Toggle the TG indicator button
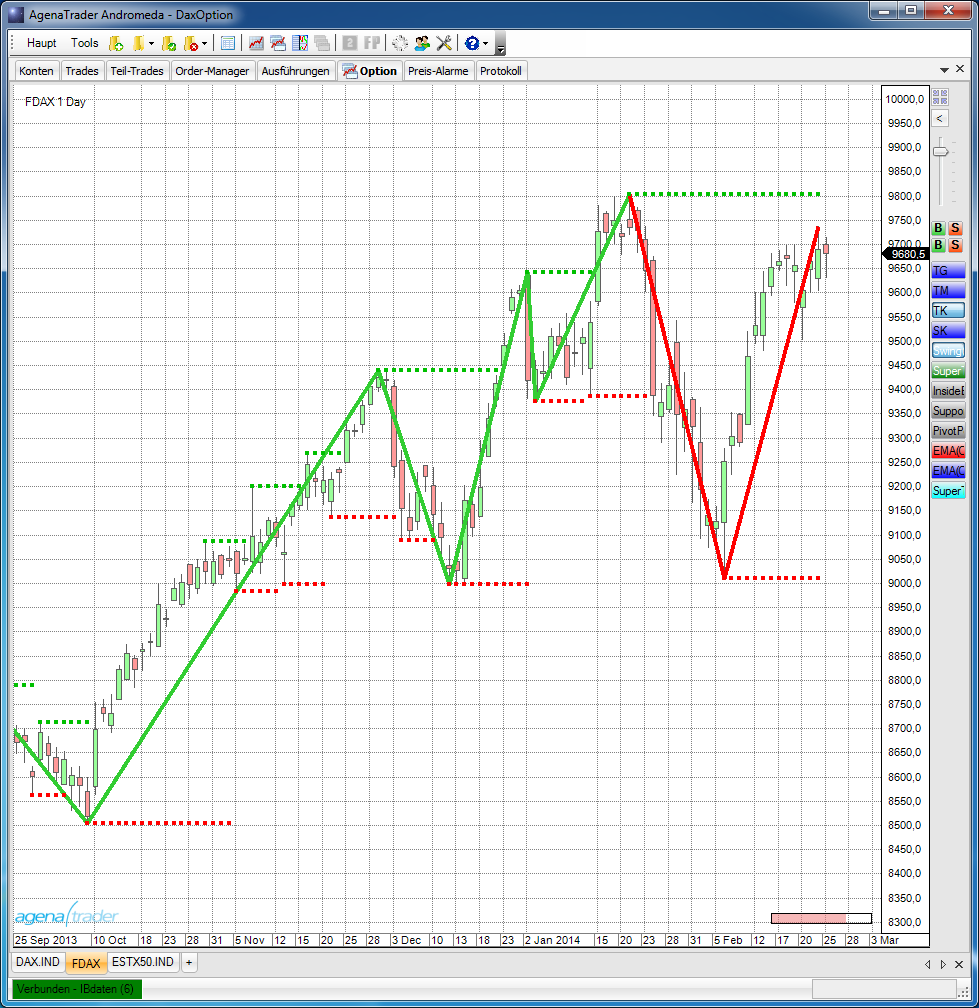 (x=946, y=271)
